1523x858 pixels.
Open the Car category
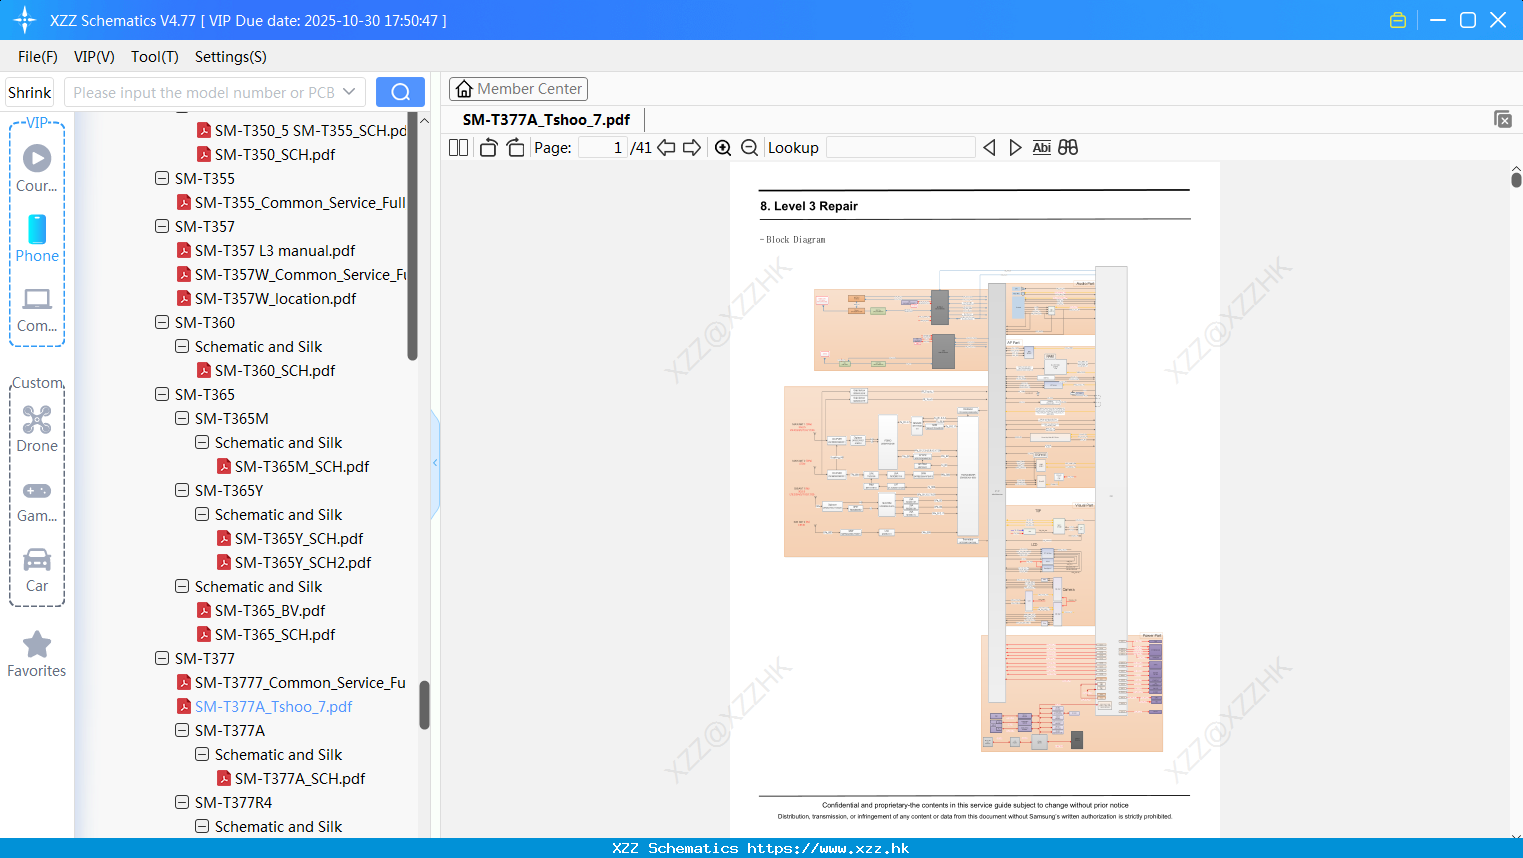coord(37,570)
